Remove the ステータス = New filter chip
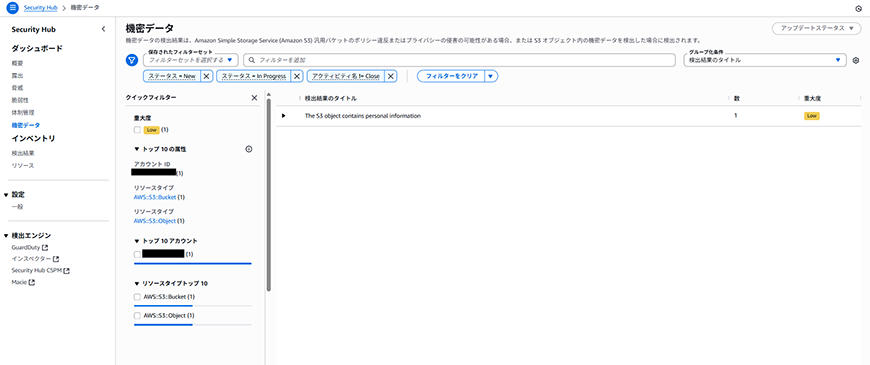Screen dimensions: 870x365 click(x=206, y=76)
